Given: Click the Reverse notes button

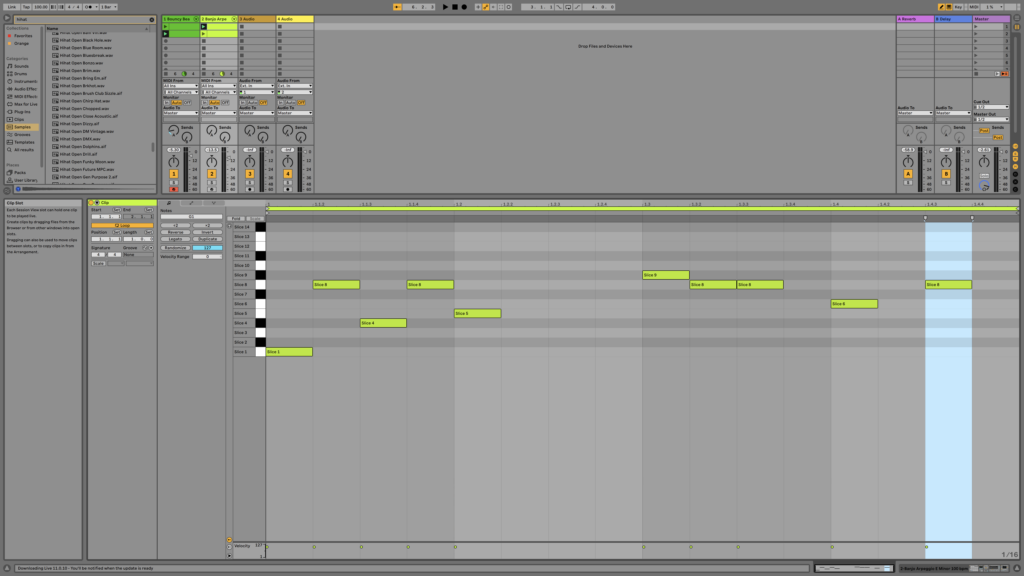Looking at the screenshot, I should click(x=175, y=232).
